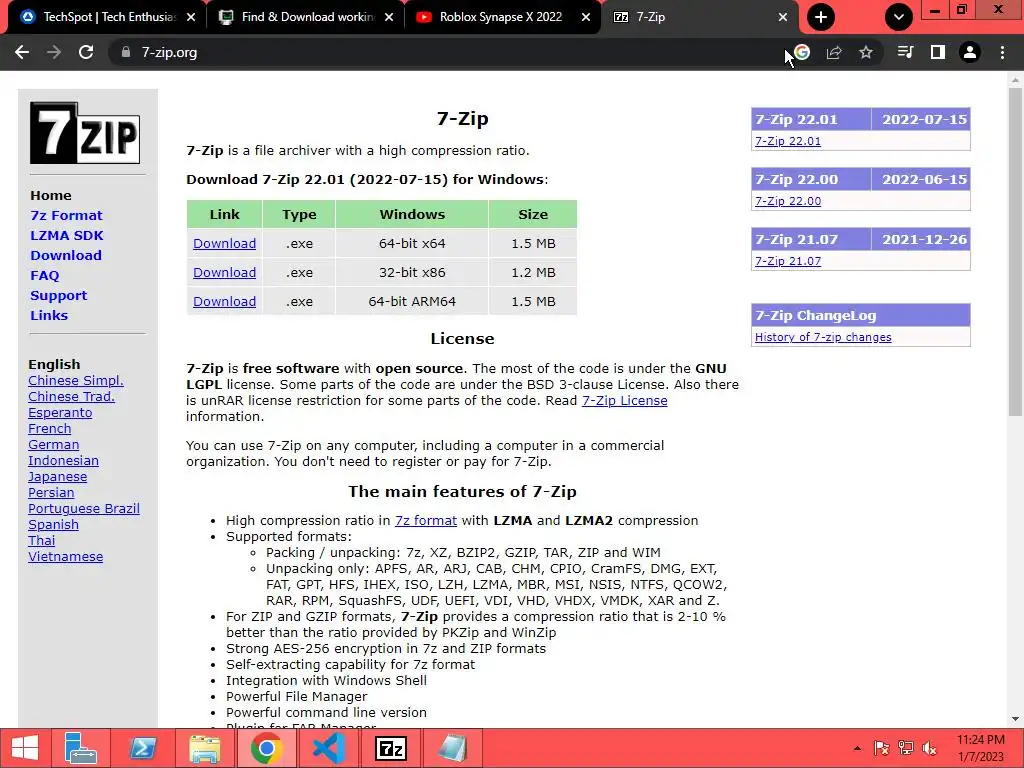Bookmark this page with the star icon
This screenshot has width=1024, height=768.
pos(866,52)
